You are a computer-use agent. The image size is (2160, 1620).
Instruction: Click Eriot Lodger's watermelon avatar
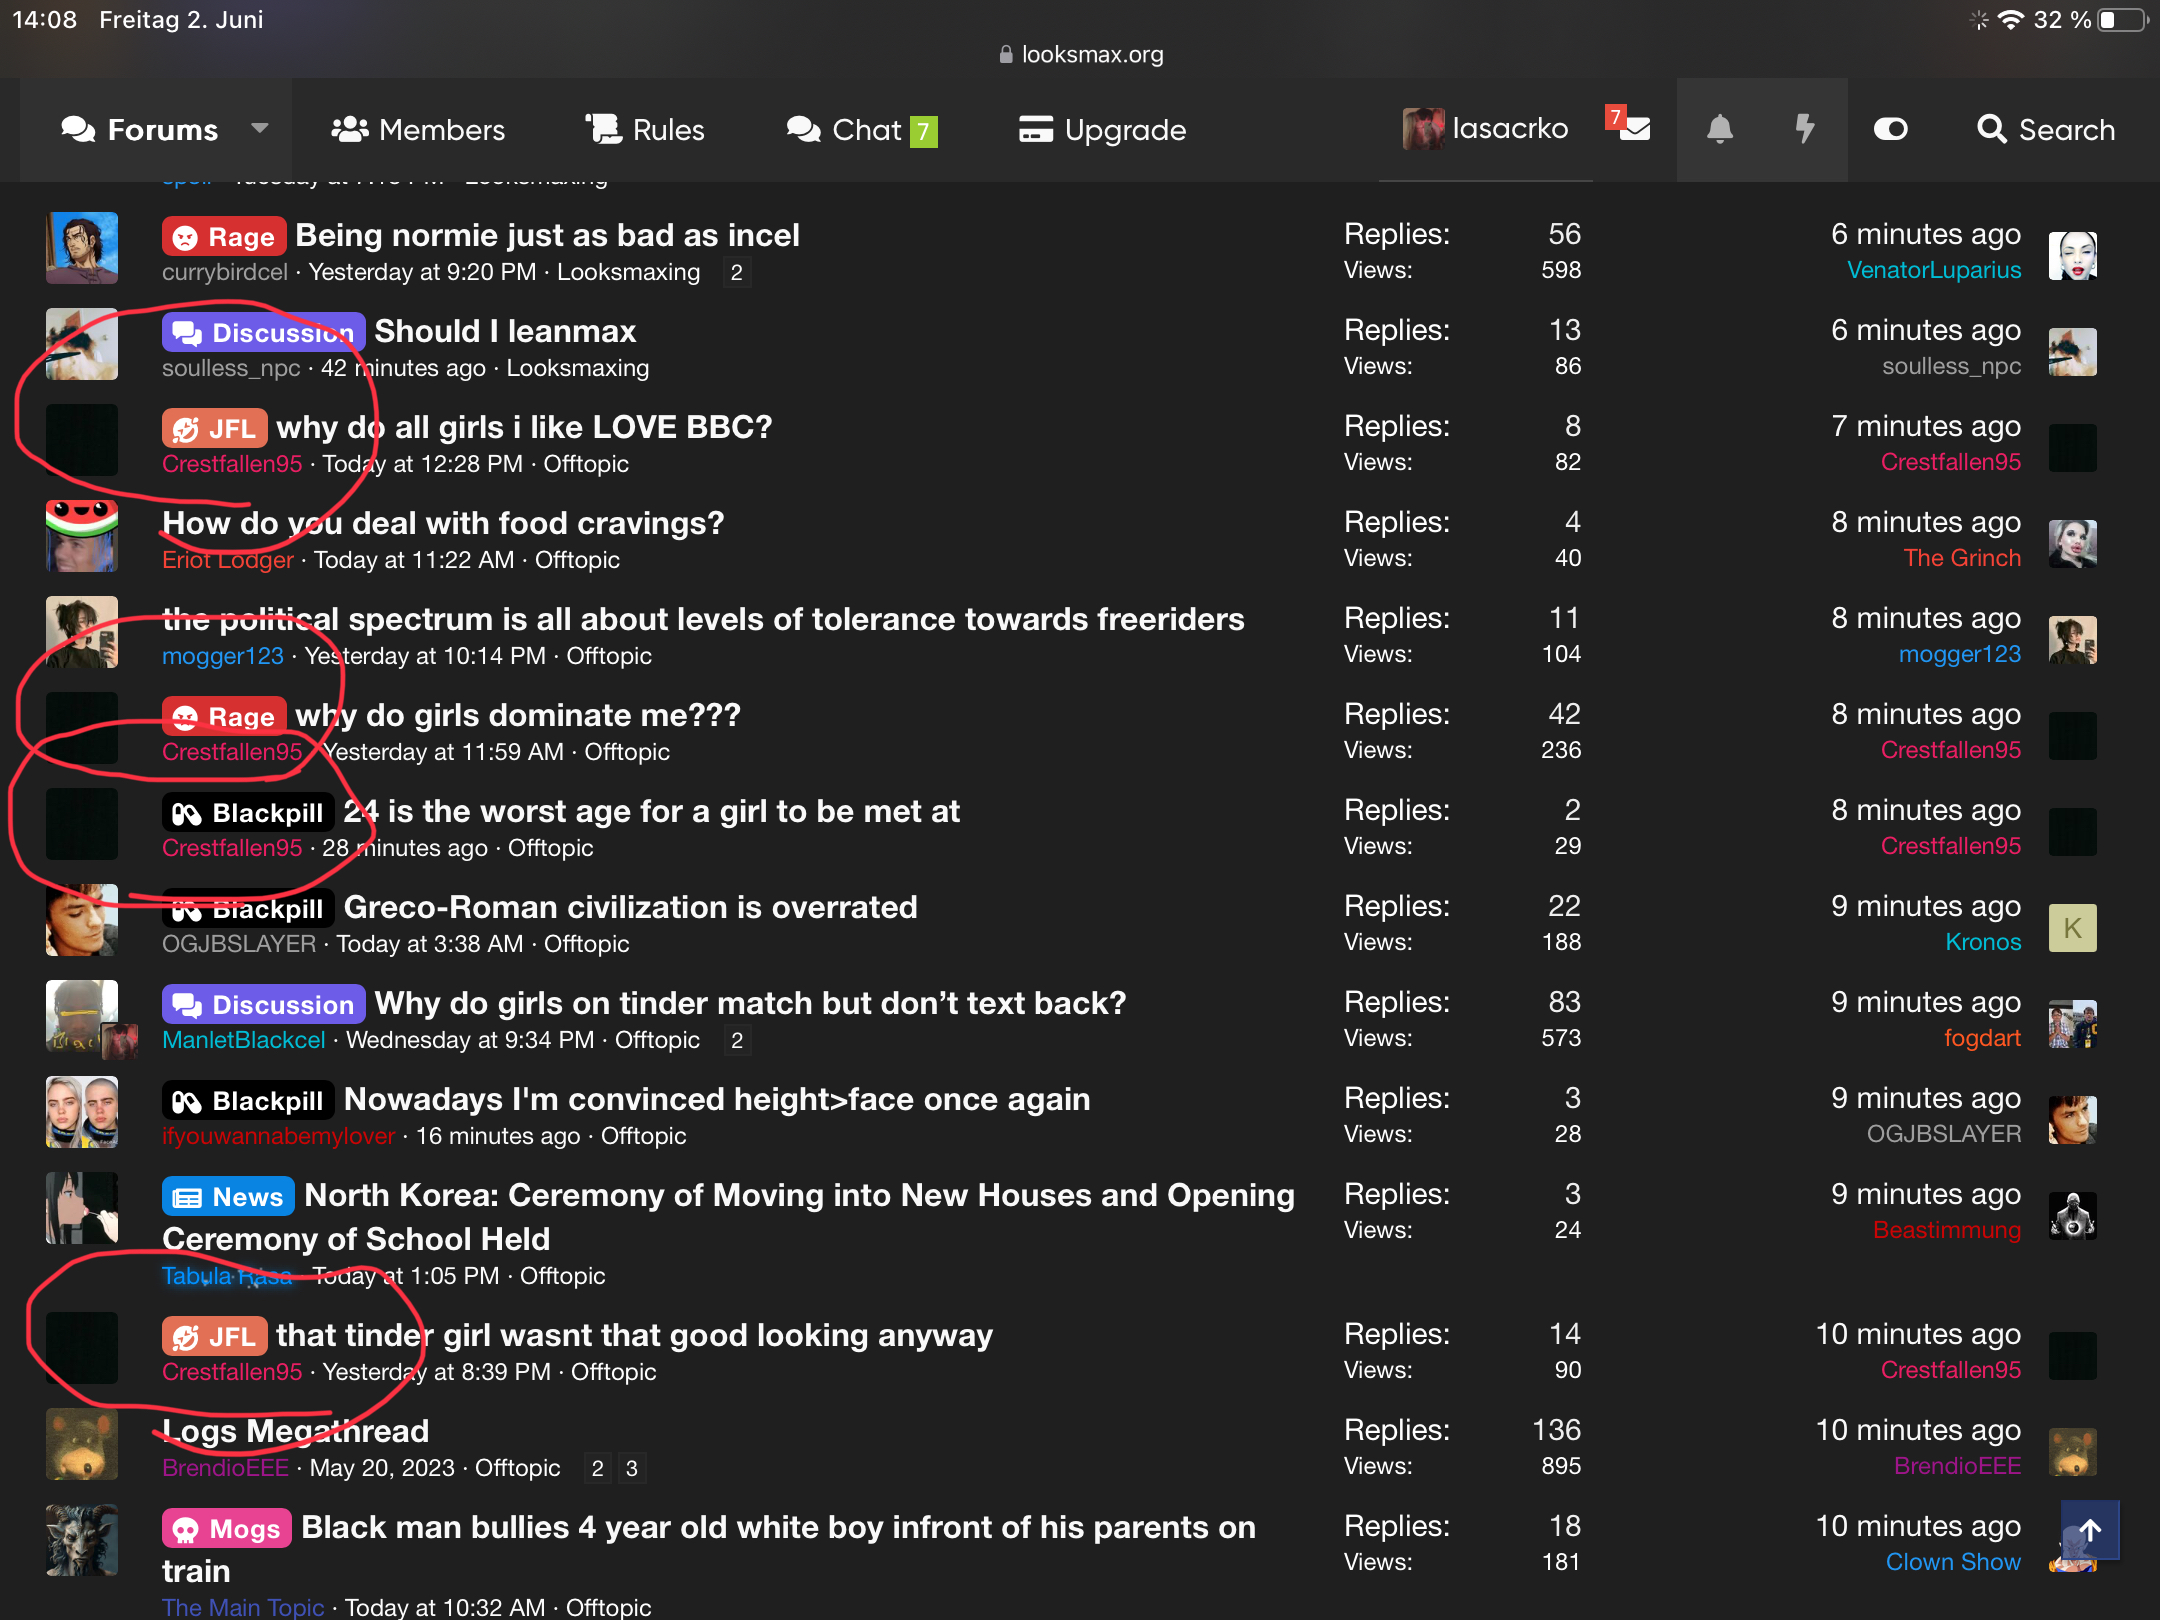coord(82,536)
